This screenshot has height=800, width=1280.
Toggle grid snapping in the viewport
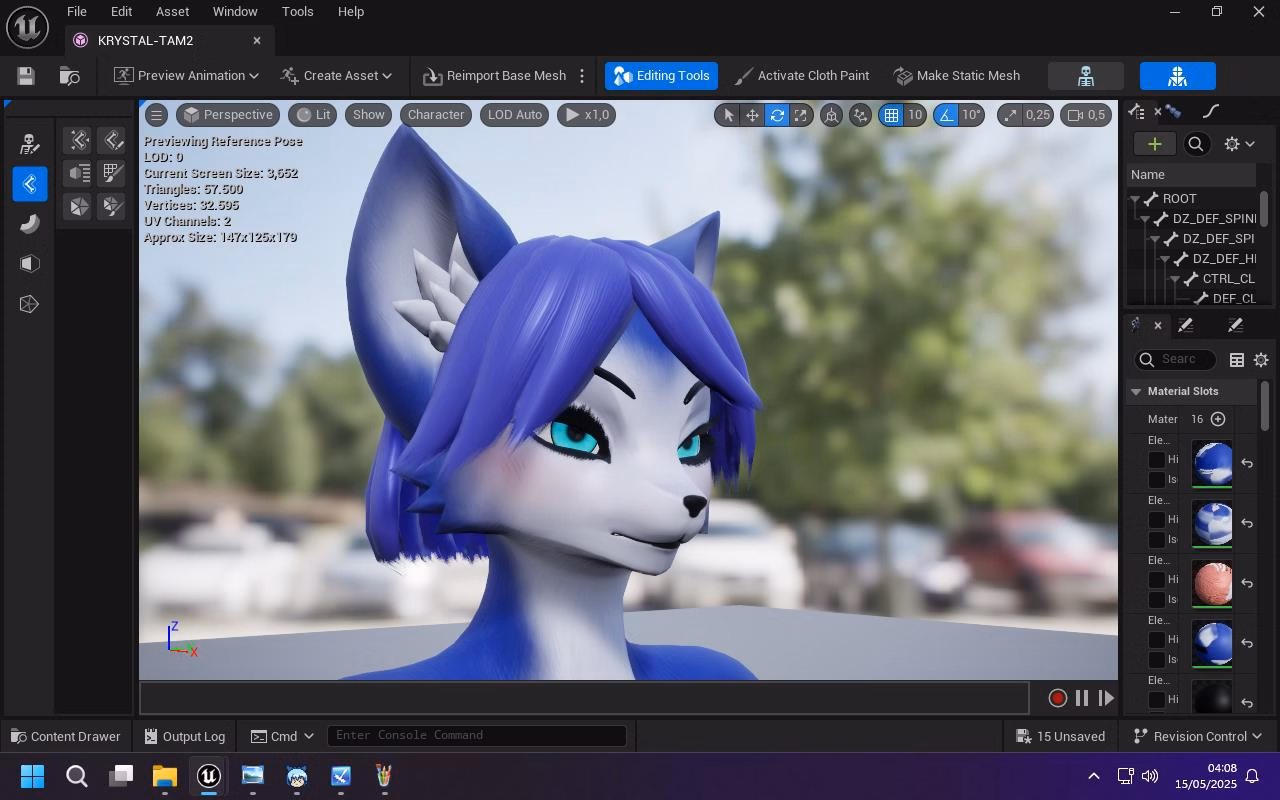pyautogui.click(x=890, y=115)
